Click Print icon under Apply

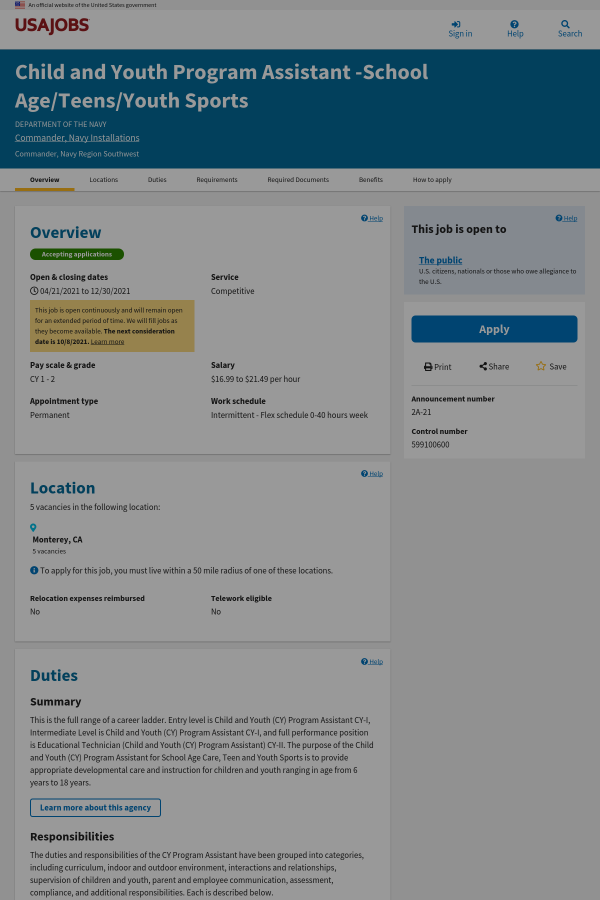click(428, 367)
